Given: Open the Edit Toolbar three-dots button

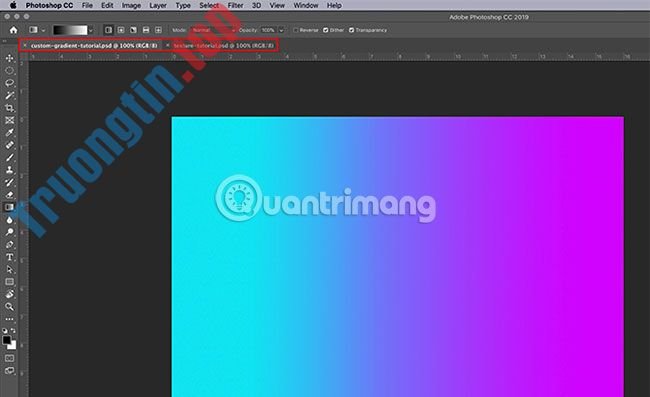Looking at the screenshot, I should (10, 319).
